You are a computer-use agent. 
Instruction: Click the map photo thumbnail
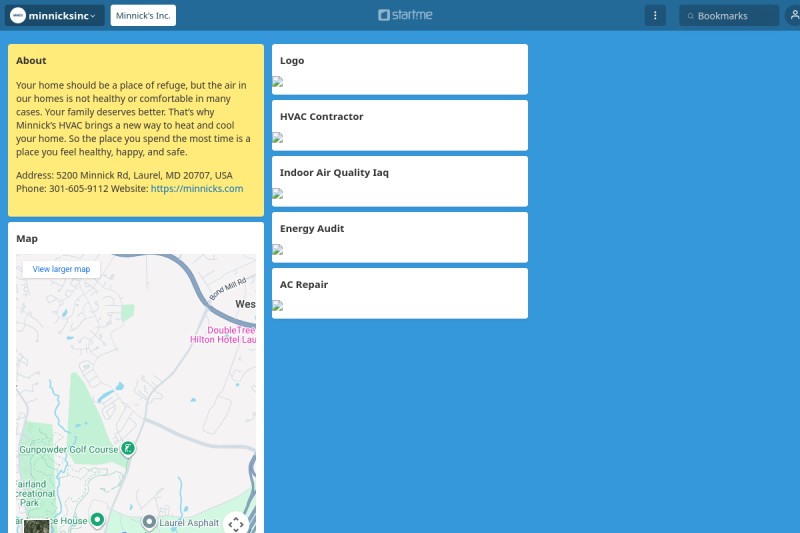[37, 526]
